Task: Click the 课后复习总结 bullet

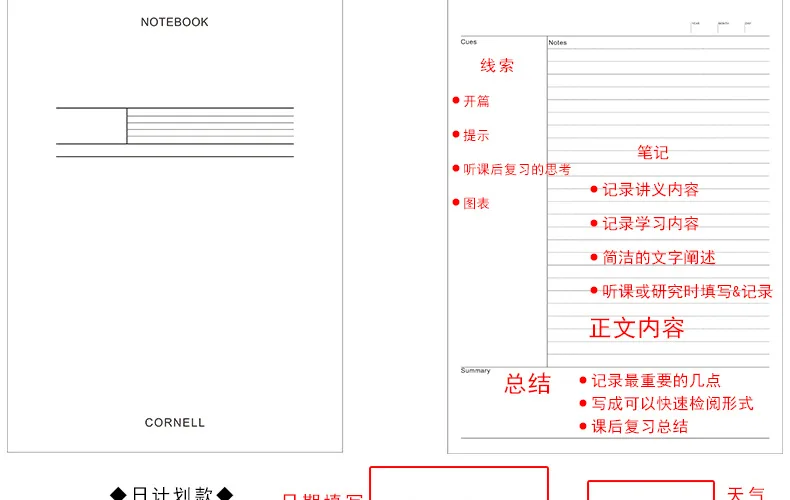Action: pyautogui.click(x=633, y=426)
